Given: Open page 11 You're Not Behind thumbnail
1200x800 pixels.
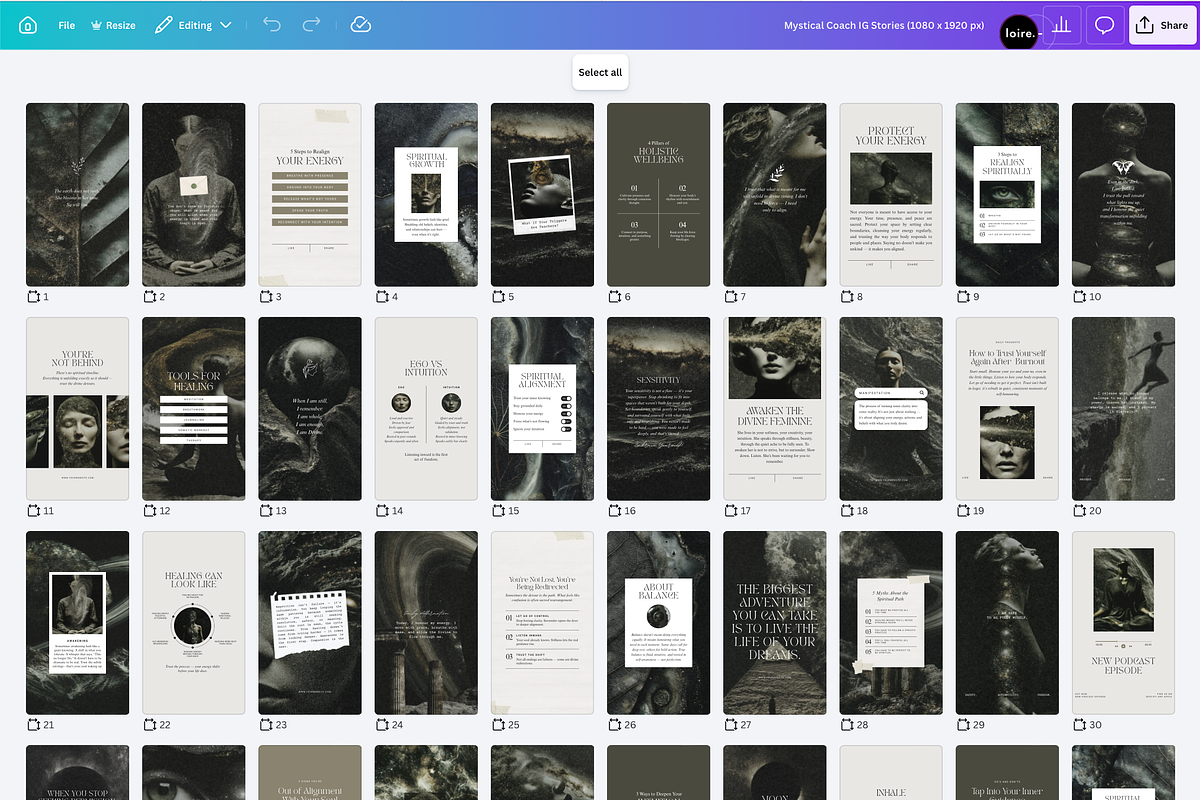Looking at the screenshot, I should [x=77, y=408].
